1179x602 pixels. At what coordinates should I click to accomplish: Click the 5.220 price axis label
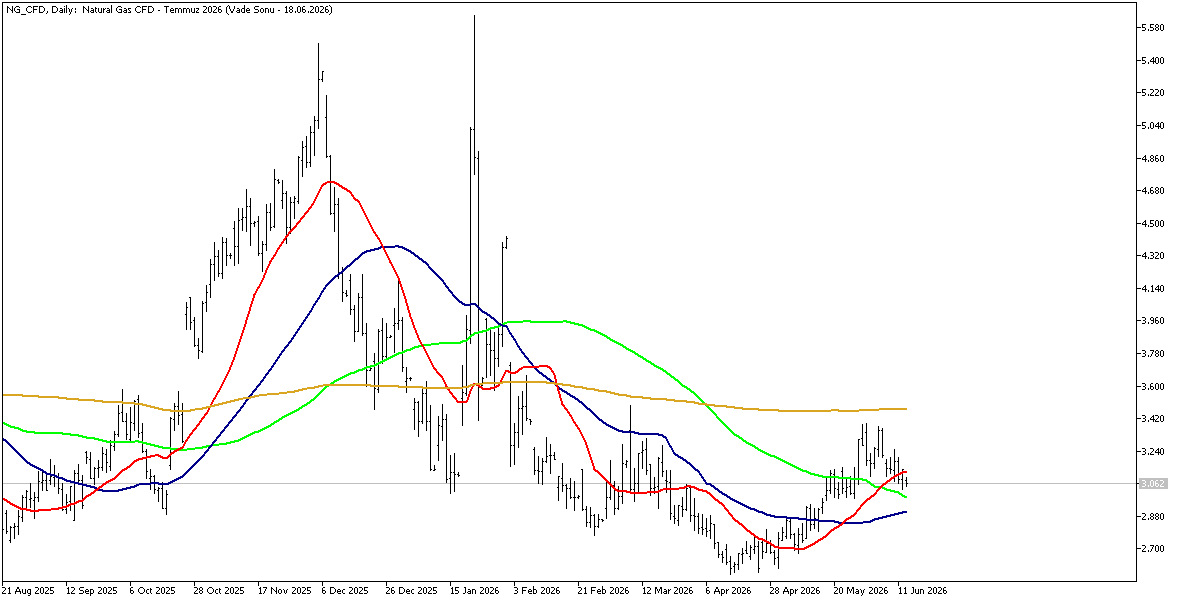[1153, 93]
